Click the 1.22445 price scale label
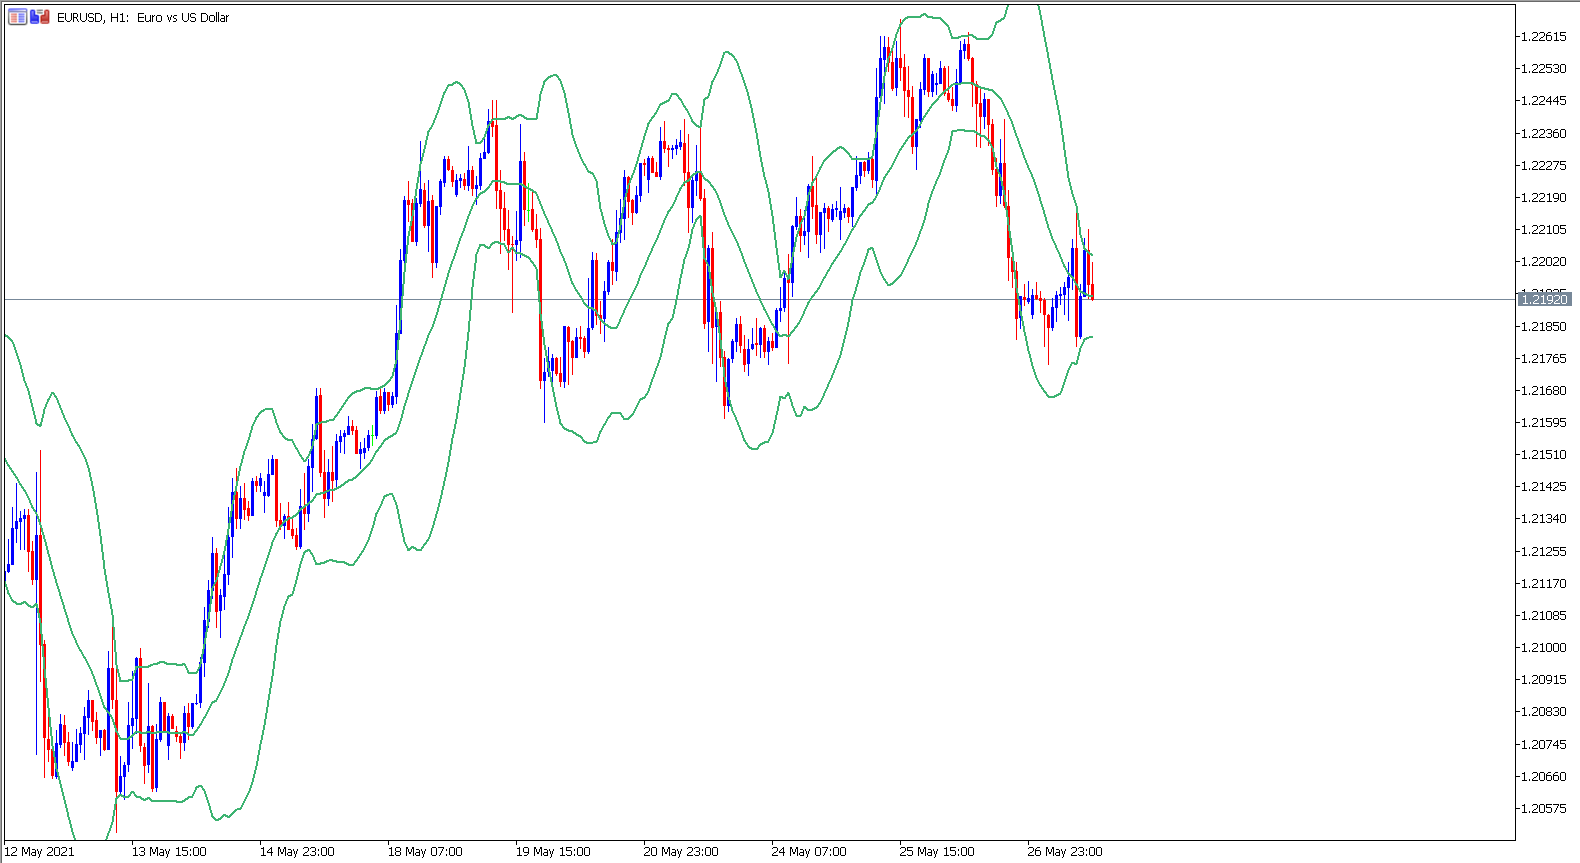Viewport: 1580px width, 863px height. pyautogui.click(x=1543, y=100)
